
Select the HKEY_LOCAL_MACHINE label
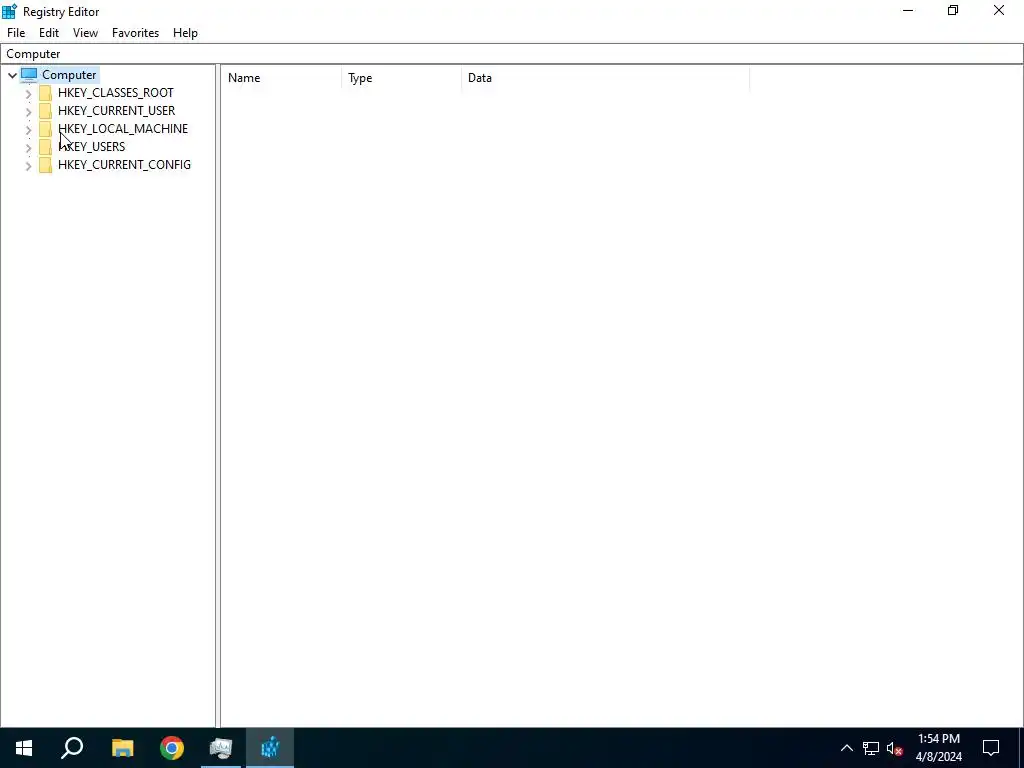point(123,129)
